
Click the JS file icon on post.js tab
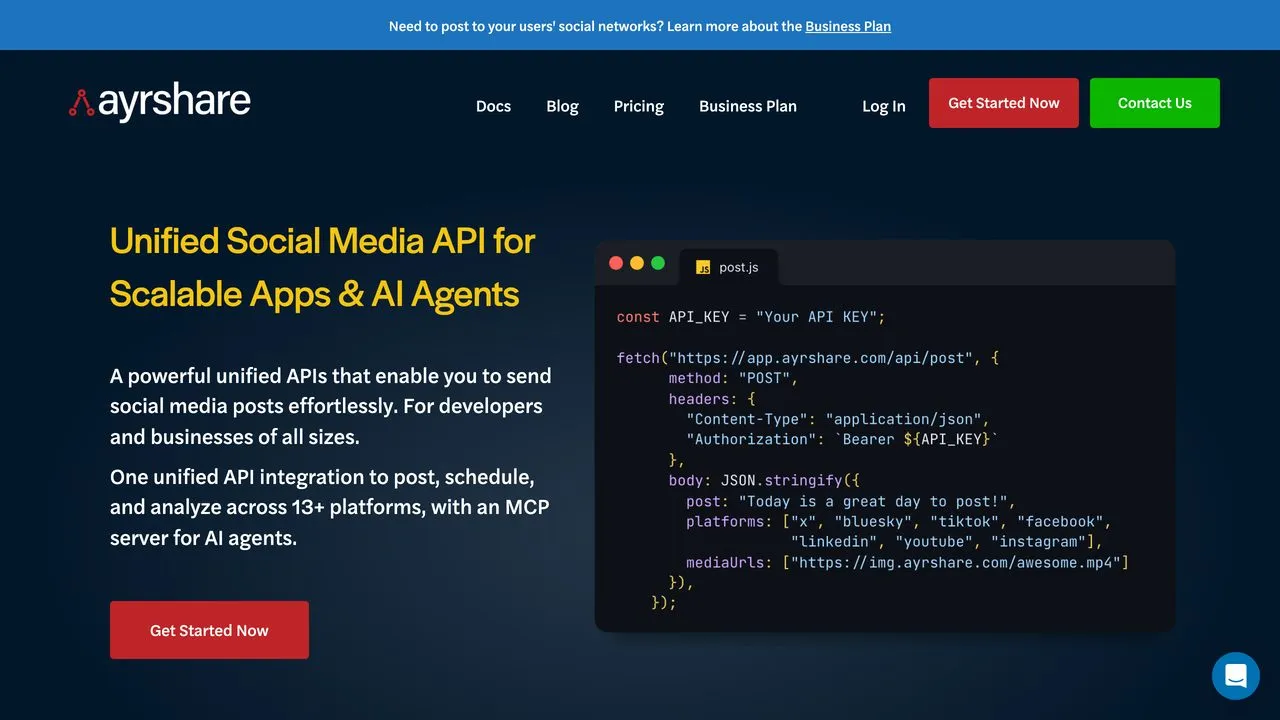coord(703,267)
